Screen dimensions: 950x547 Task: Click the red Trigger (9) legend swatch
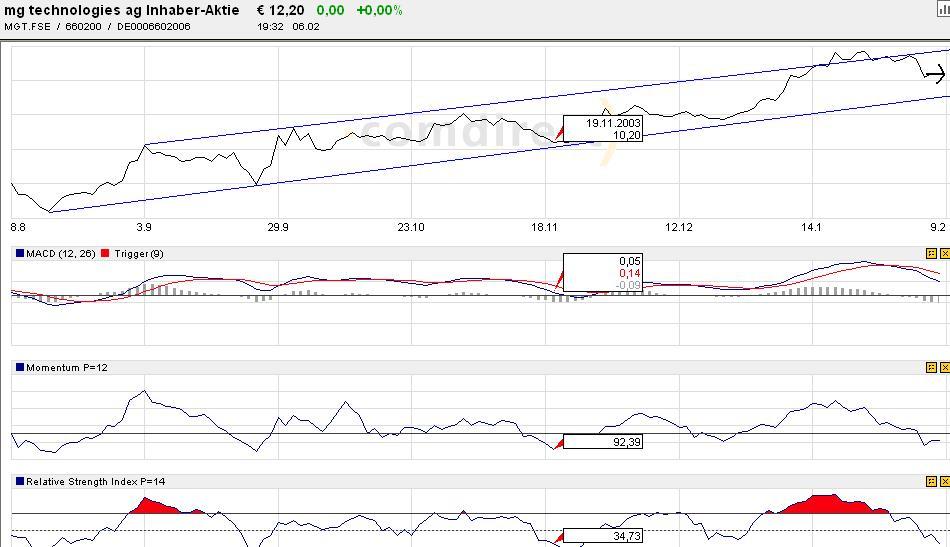pos(105,253)
